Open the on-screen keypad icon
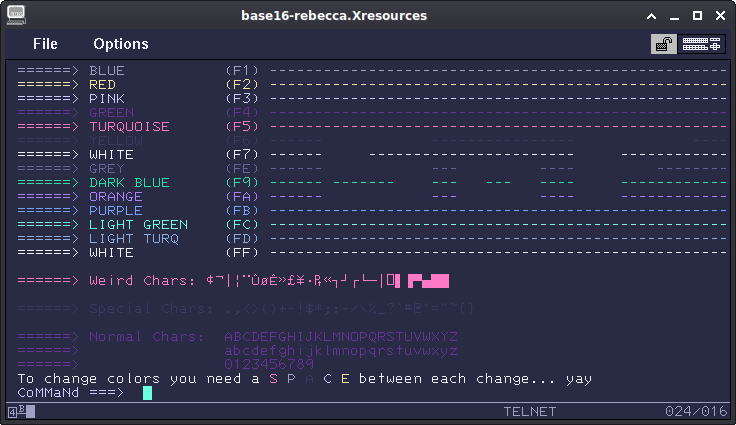The height and width of the screenshot is (425, 736). click(x=701, y=44)
